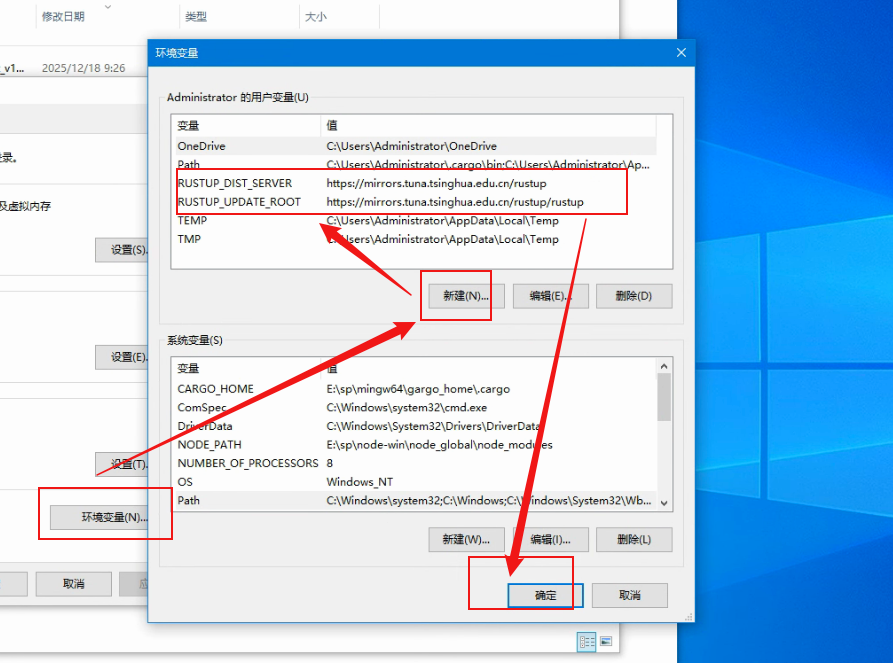Viewport: 893px width, 663px height.
Task: Select the CARGO_HOME system variable
Action: (414, 389)
